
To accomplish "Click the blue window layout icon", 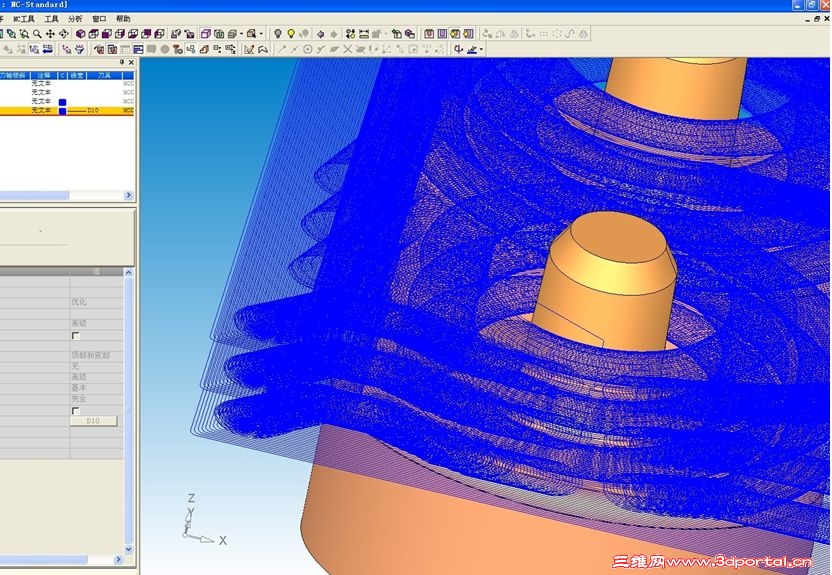I will point(138,49).
